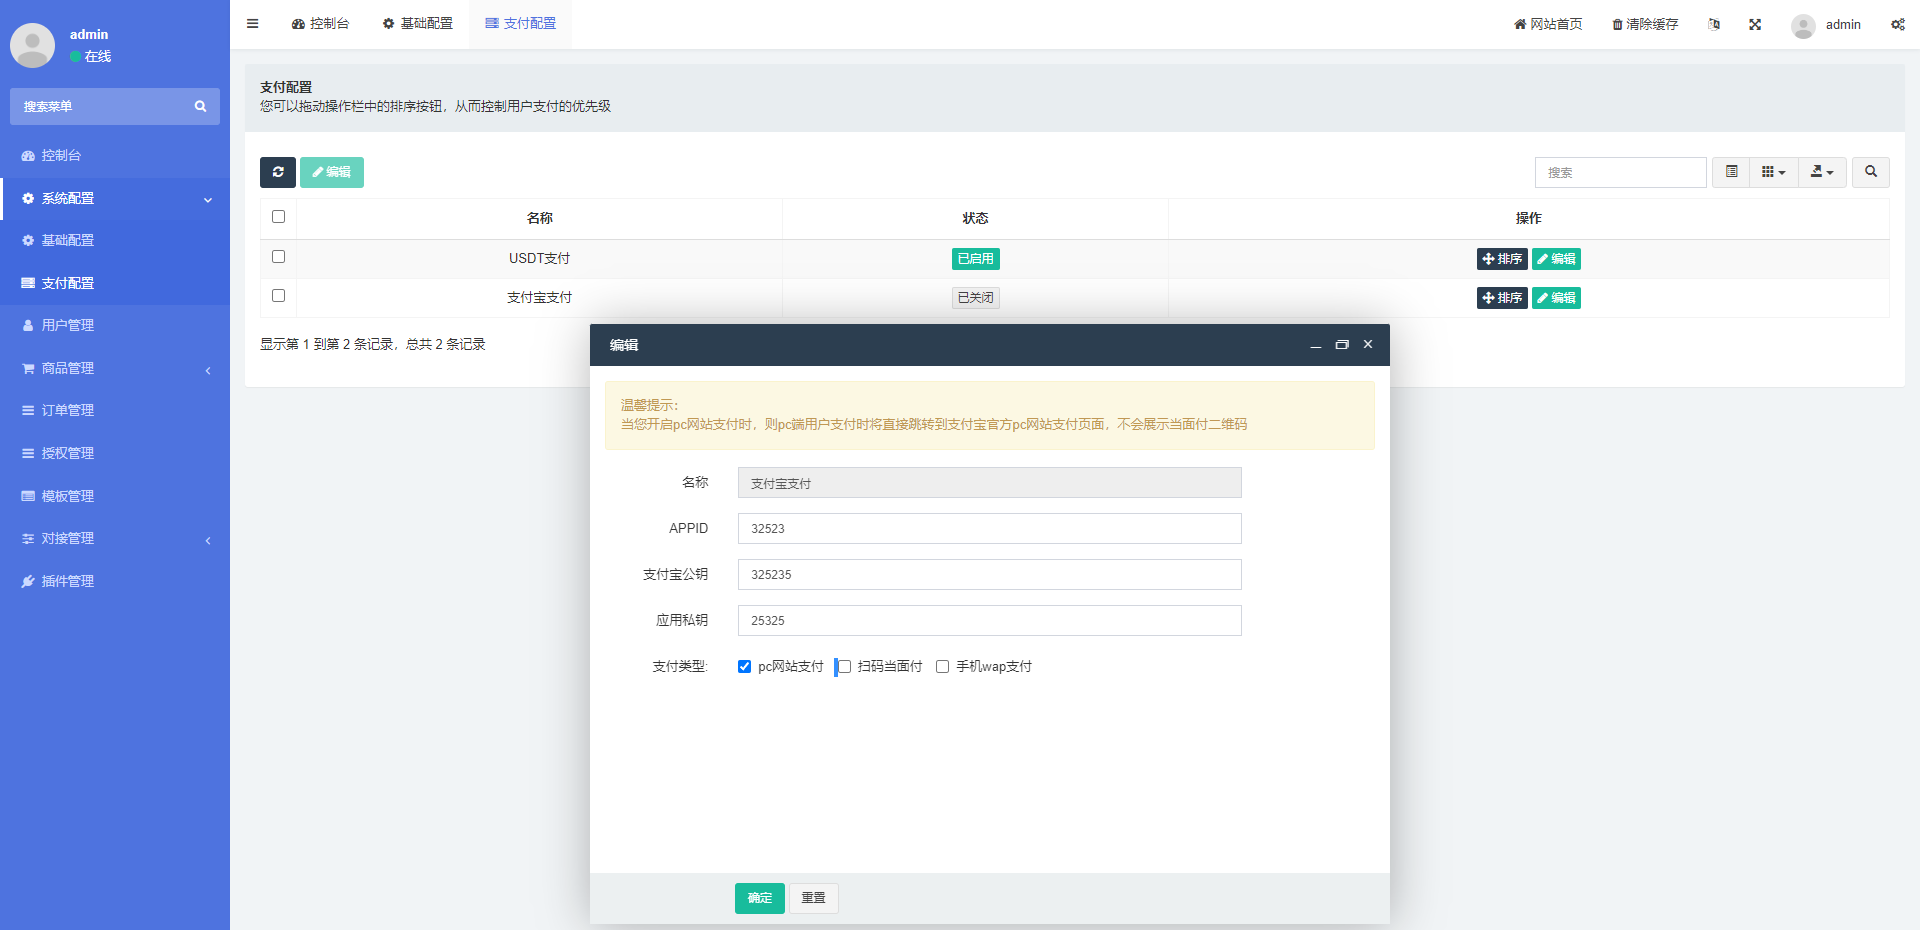Image resolution: width=1920 pixels, height=930 pixels.
Task: Open the settings gears icon at top right
Action: click(1897, 24)
